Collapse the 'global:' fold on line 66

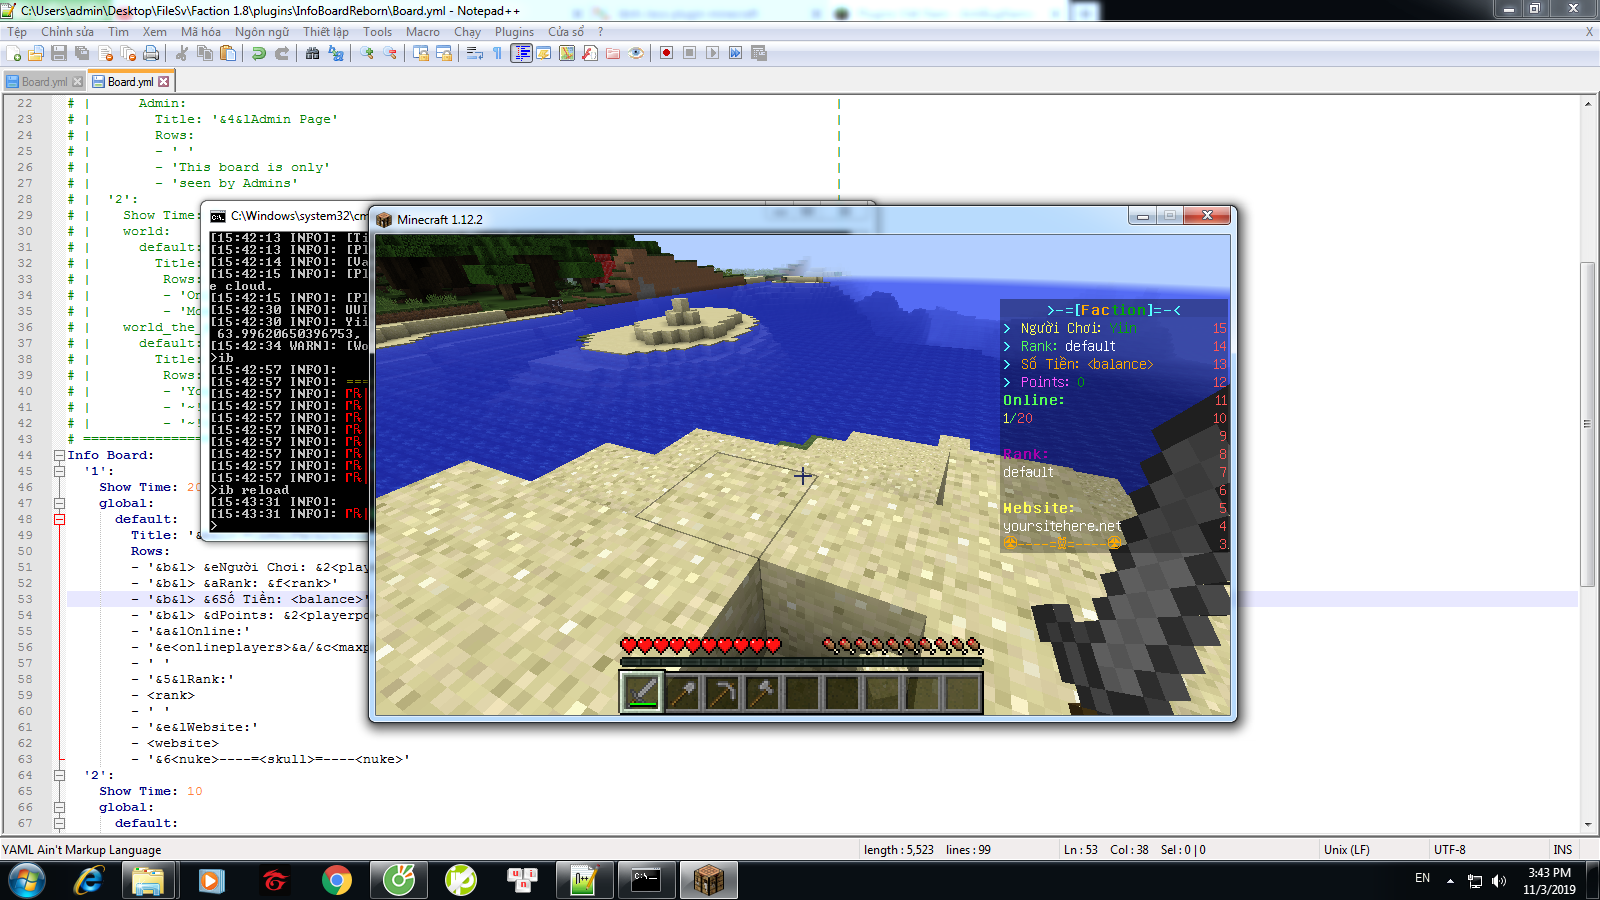click(x=59, y=807)
